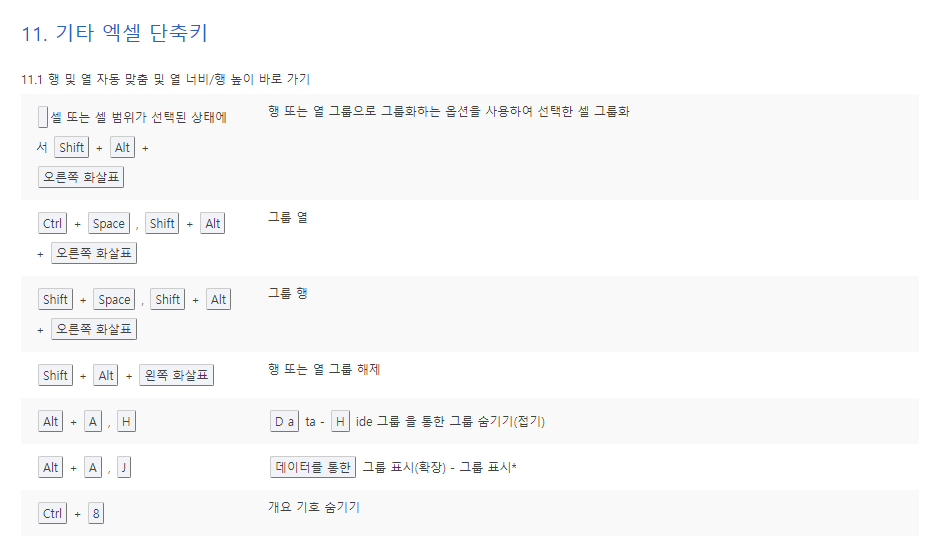928x547 pixels.
Task: Click the 왼쪽 화살표 key label
Action: [x=176, y=375]
